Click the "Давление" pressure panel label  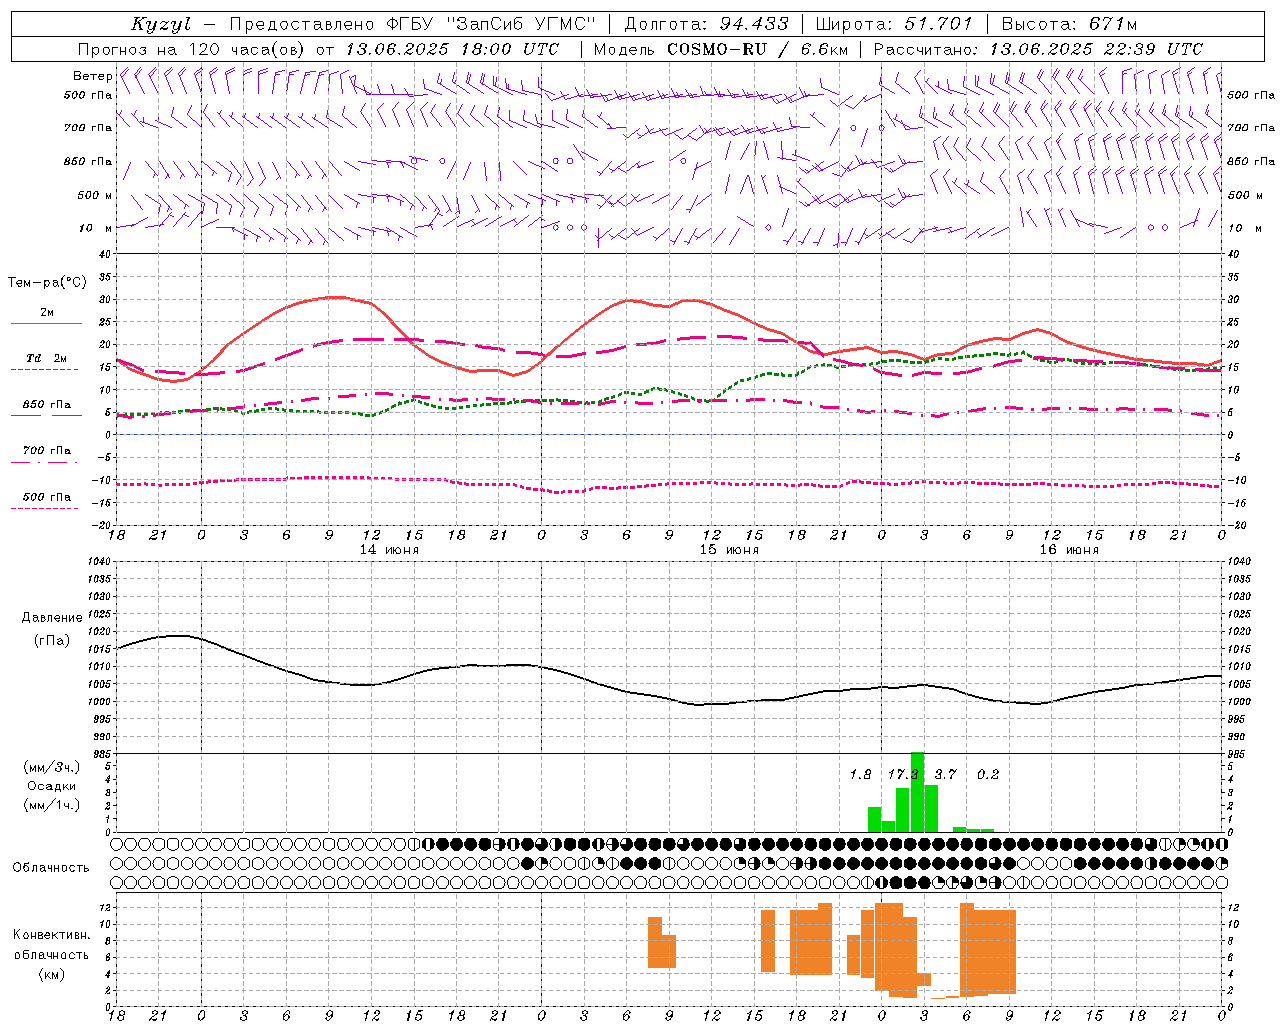52,618
